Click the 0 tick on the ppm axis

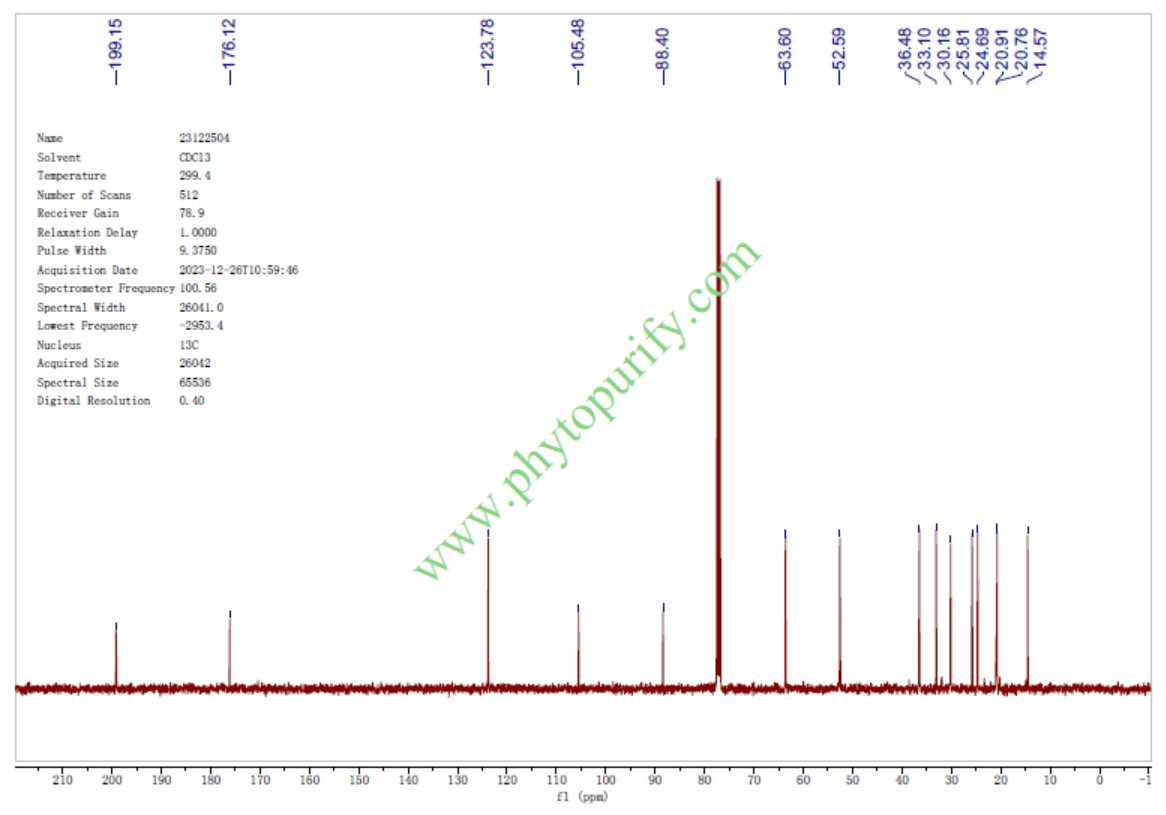click(1099, 780)
